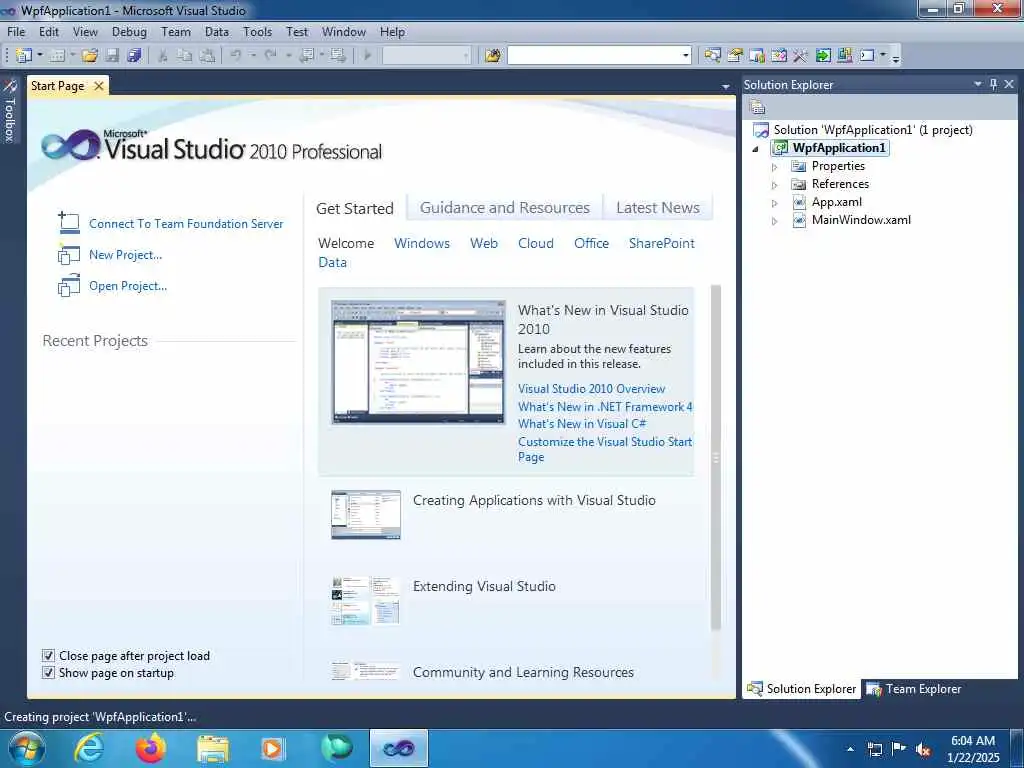
Task: Open the Command Window toolbar icon
Action: [867, 56]
